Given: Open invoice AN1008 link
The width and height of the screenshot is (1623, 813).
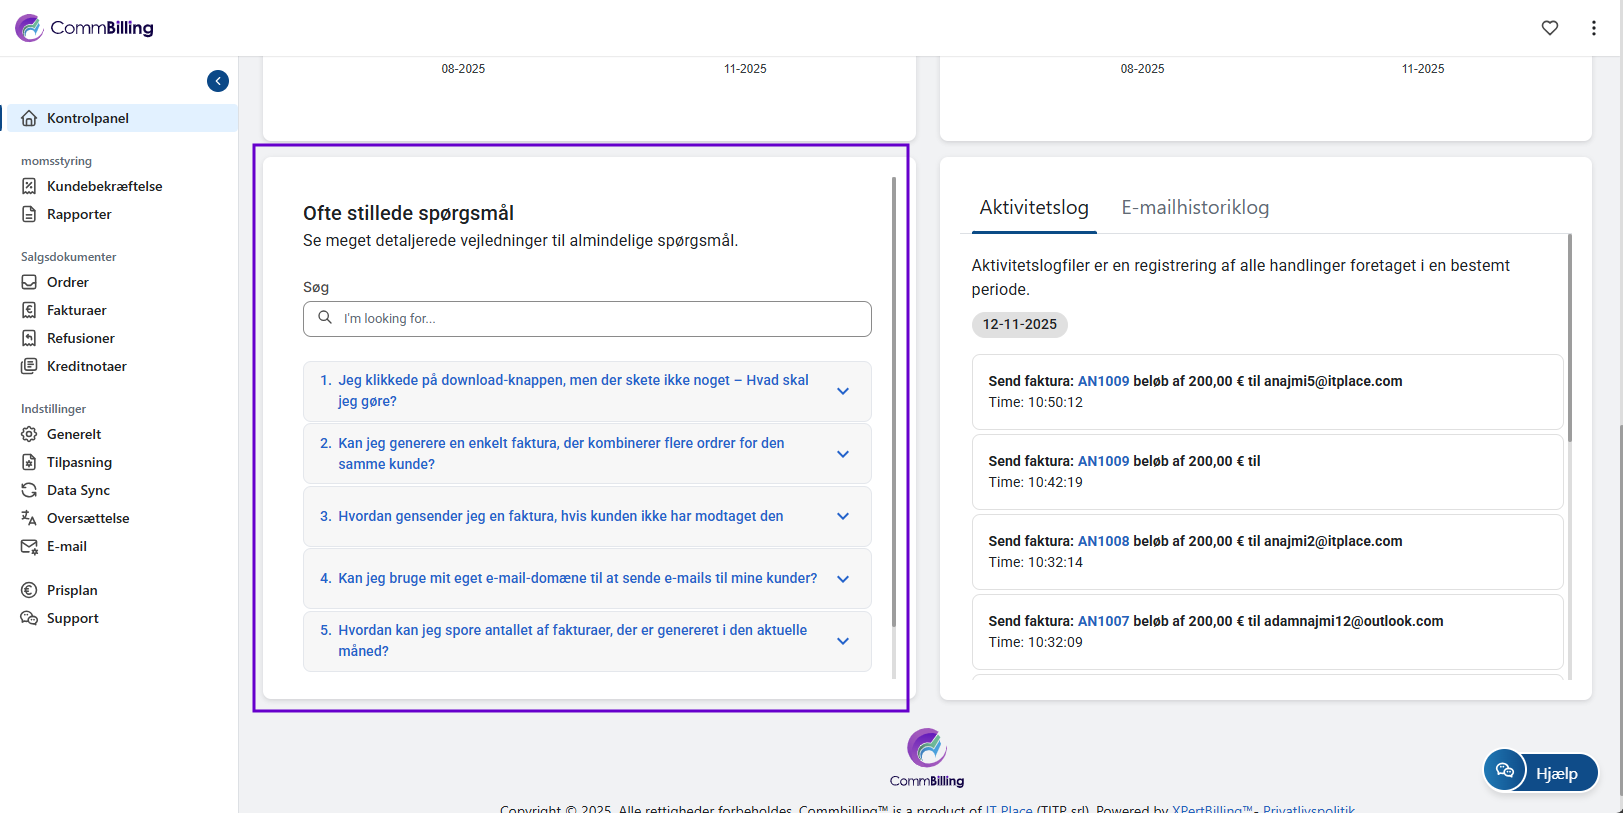Looking at the screenshot, I should [1103, 541].
